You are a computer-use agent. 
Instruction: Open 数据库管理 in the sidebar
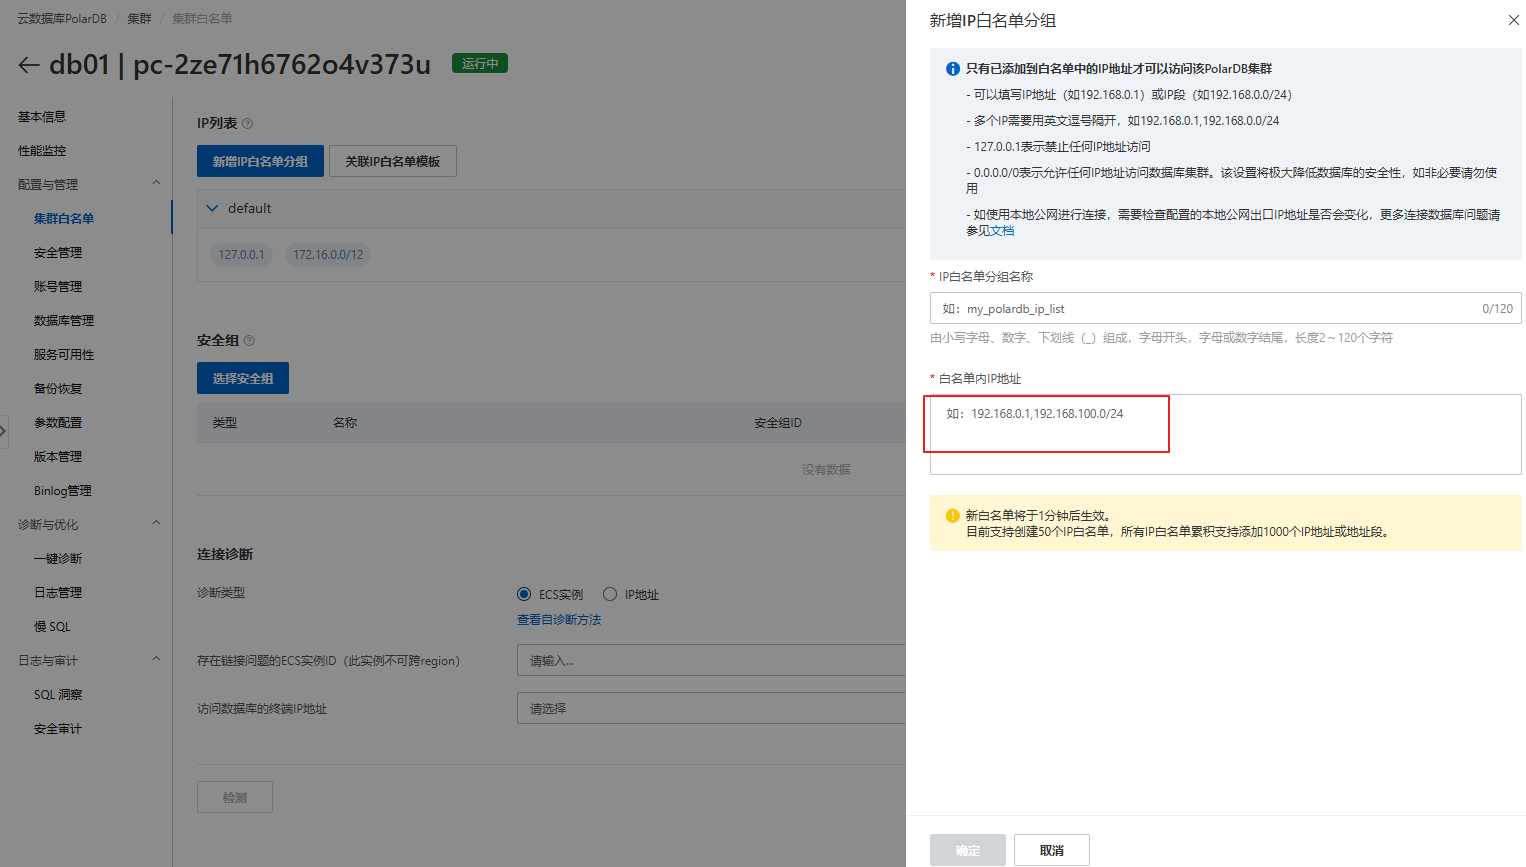coord(64,321)
